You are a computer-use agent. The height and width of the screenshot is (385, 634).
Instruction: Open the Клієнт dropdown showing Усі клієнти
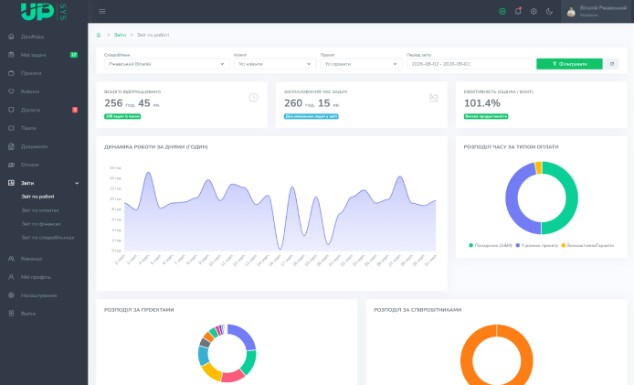click(275, 64)
